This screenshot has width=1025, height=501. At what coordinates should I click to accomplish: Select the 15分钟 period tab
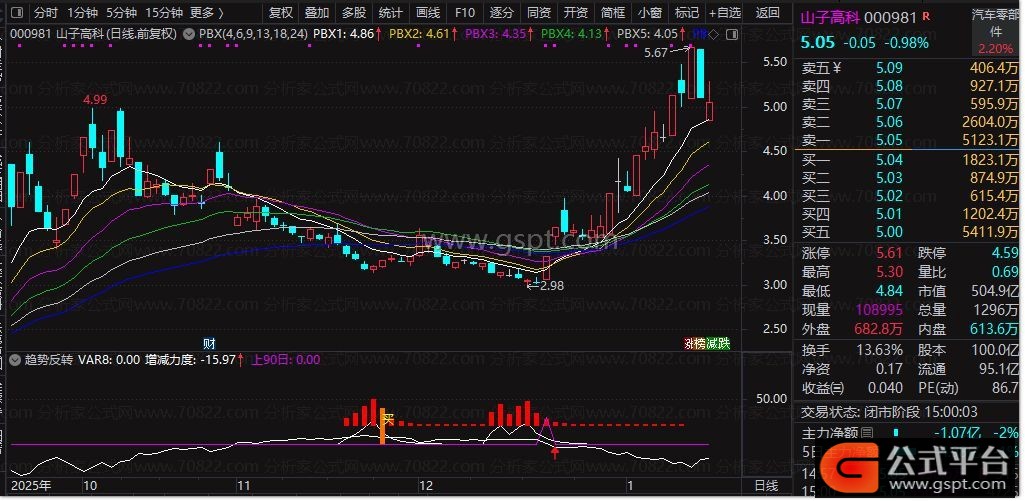pyautogui.click(x=163, y=13)
